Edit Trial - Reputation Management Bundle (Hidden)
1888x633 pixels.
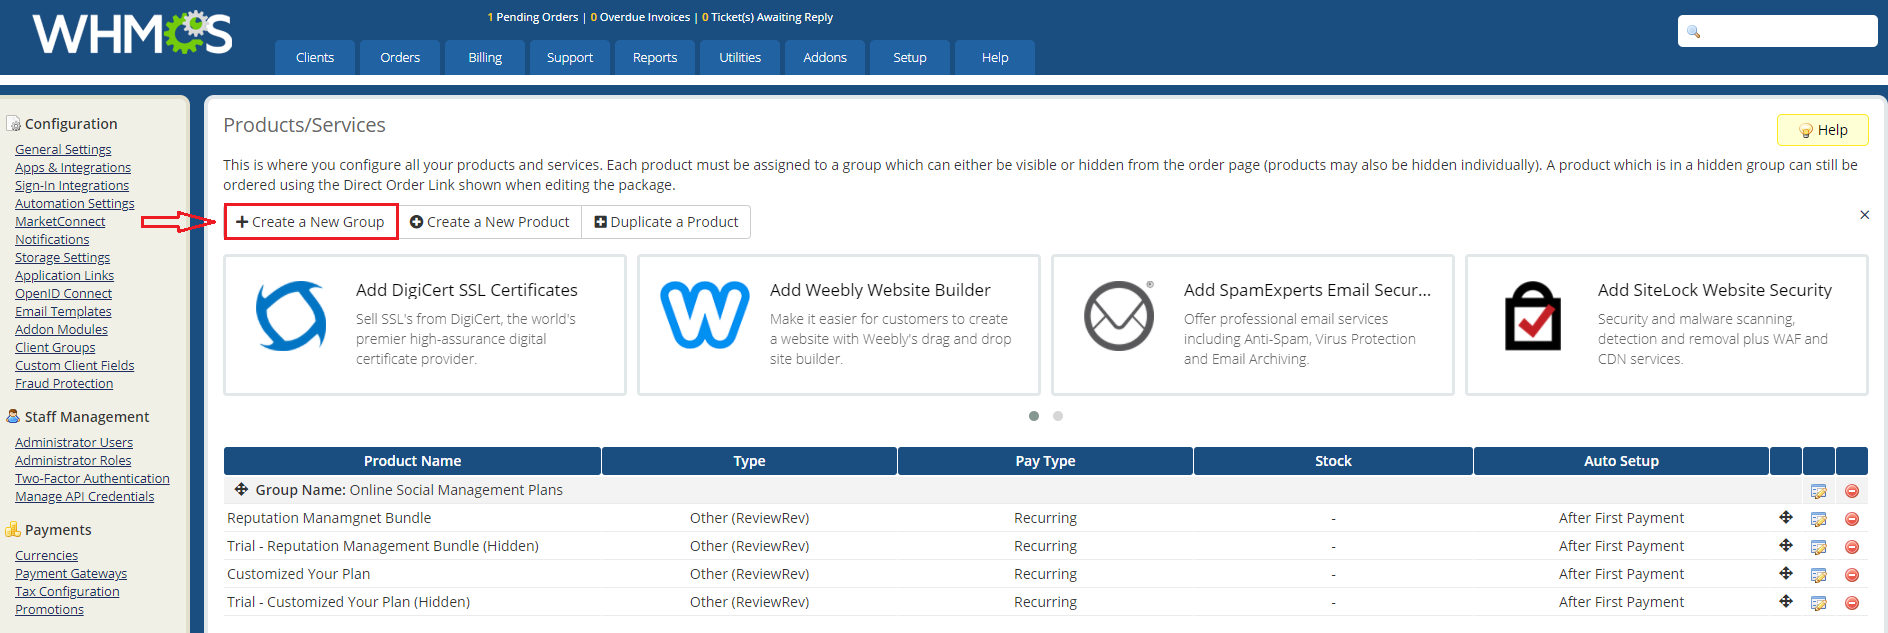[1819, 547]
